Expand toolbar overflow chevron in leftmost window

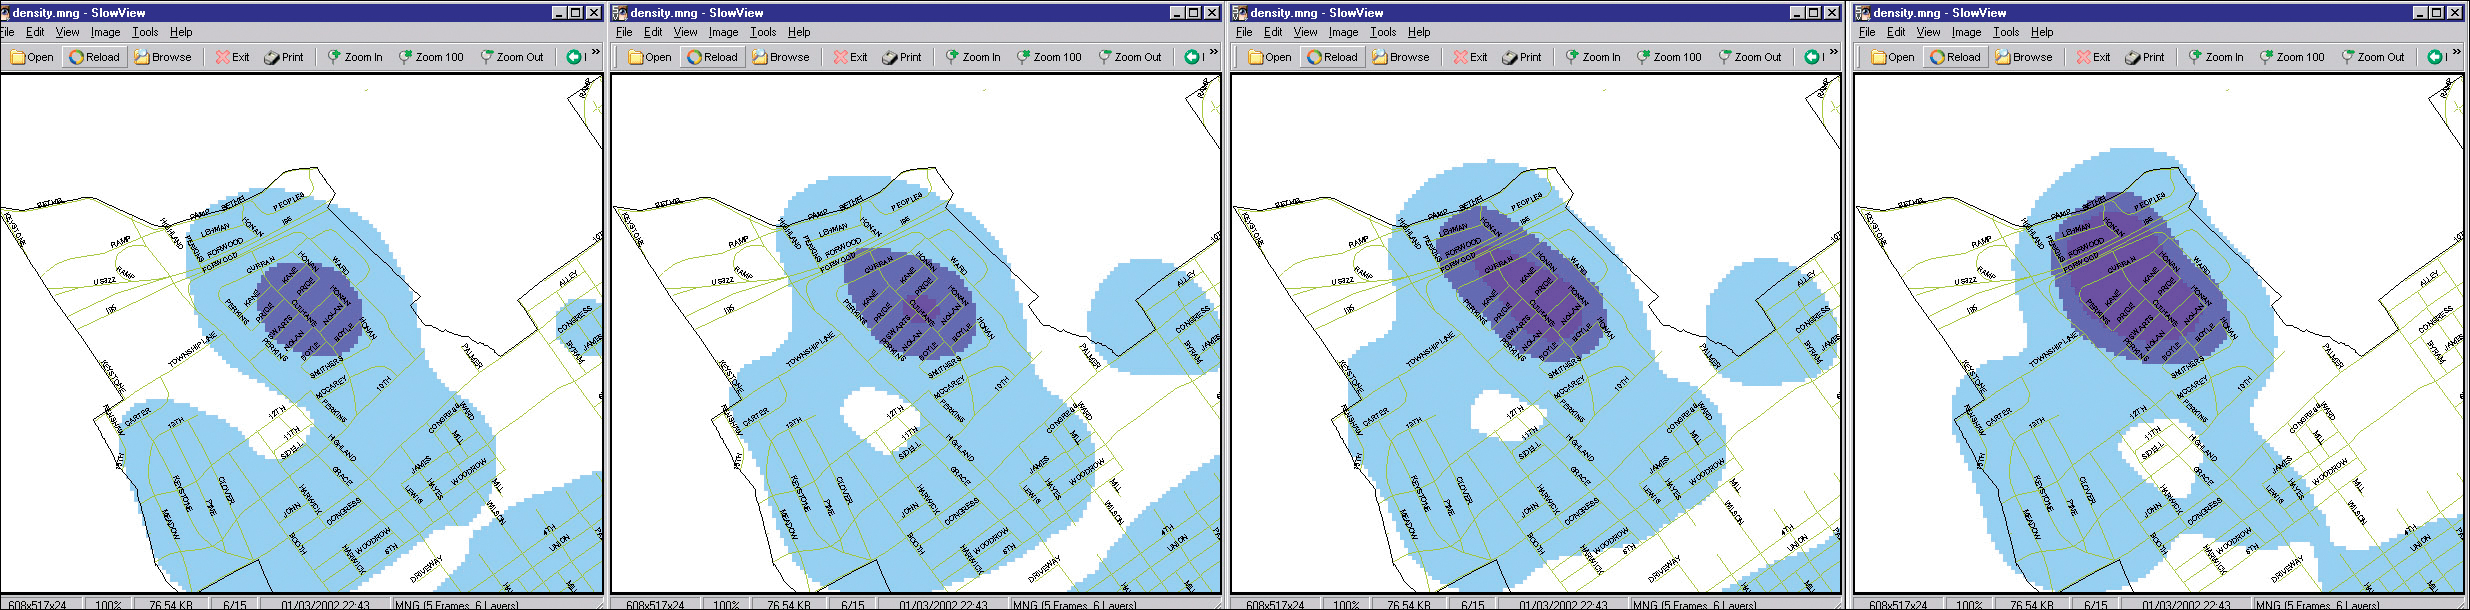(596, 52)
